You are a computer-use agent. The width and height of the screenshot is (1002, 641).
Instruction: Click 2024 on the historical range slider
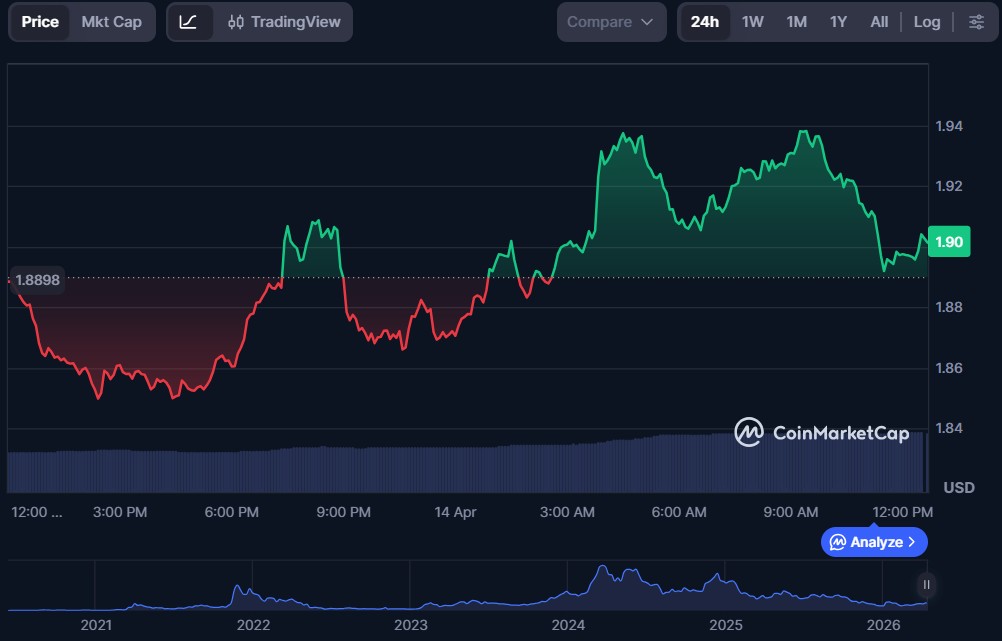(568, 625)
